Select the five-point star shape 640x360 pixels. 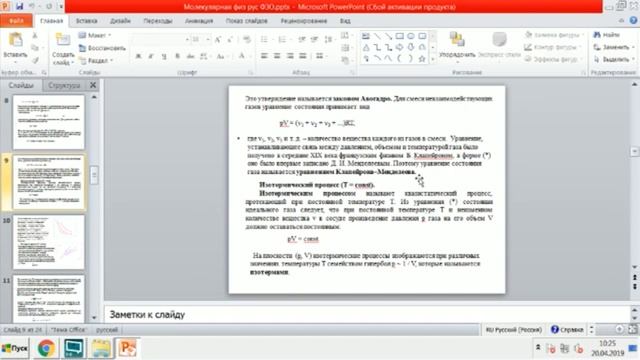tap(422, 59)
